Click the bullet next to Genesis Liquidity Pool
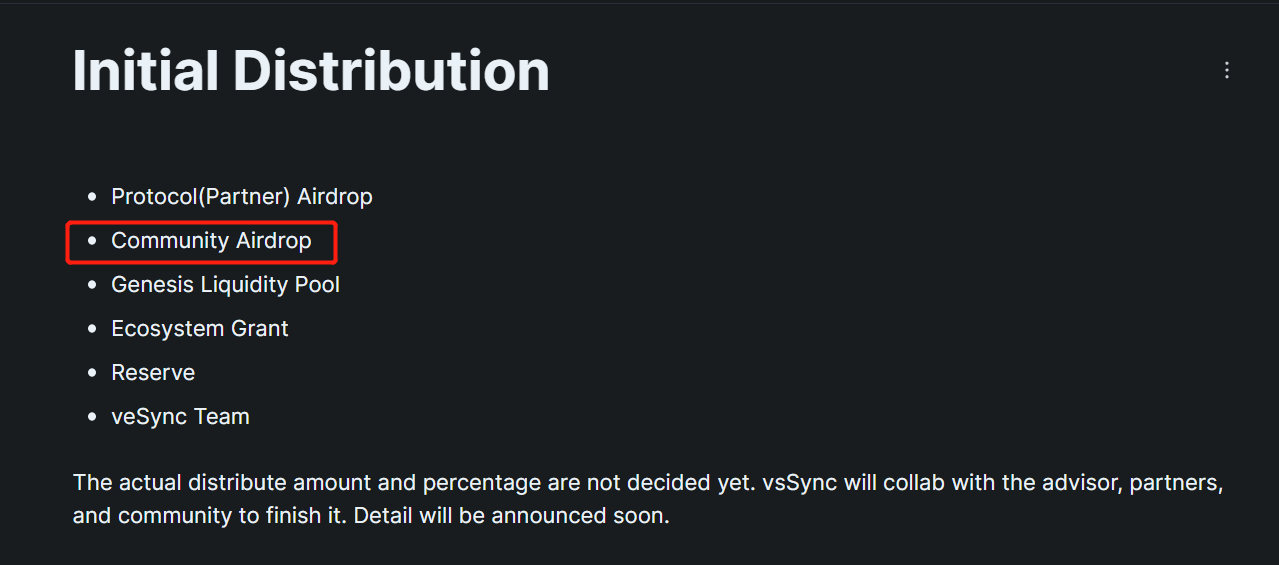This screenshot has height=565, width=1279. pyautogui.click(x=93, y=286)
